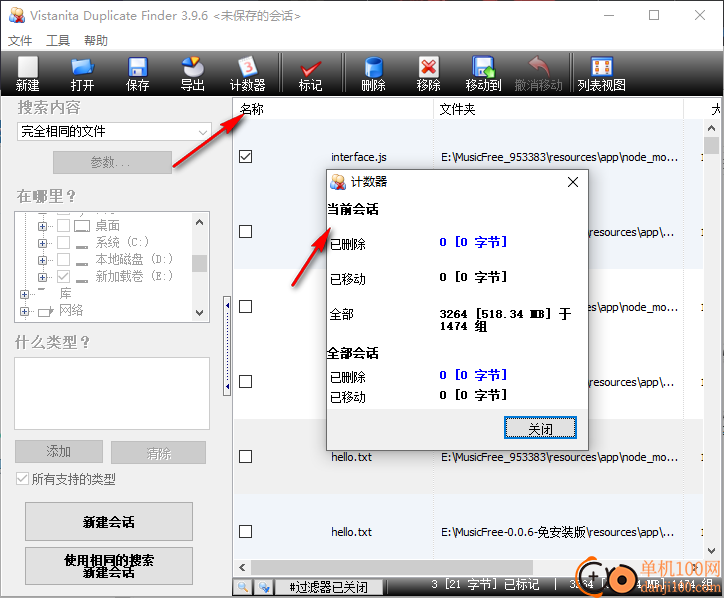Click the panel splitter collapse handle
724x598 pixels.
[x=227, y=346]
